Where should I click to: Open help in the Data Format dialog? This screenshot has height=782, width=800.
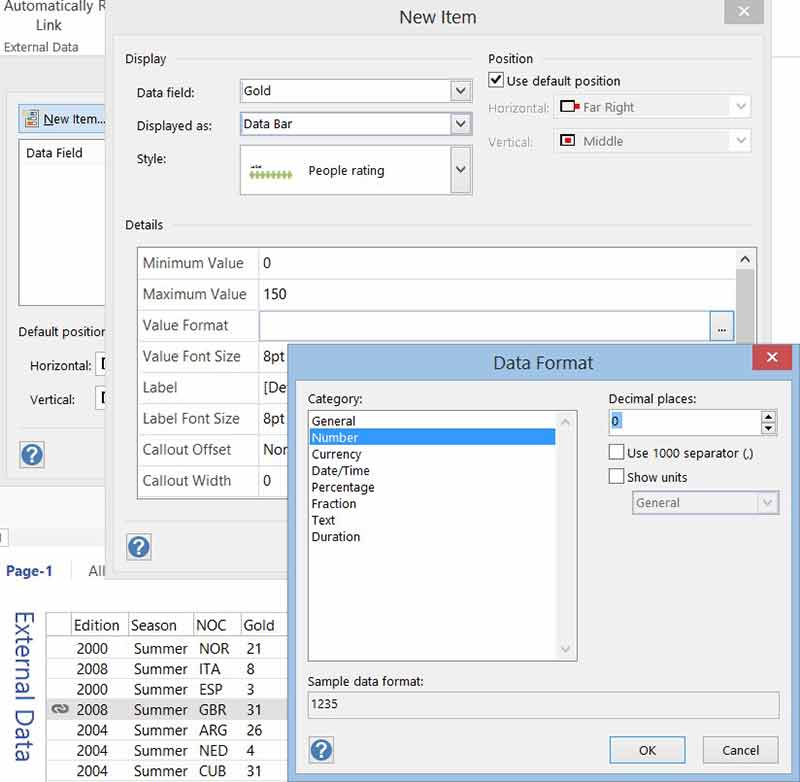[x=321, y=750]
